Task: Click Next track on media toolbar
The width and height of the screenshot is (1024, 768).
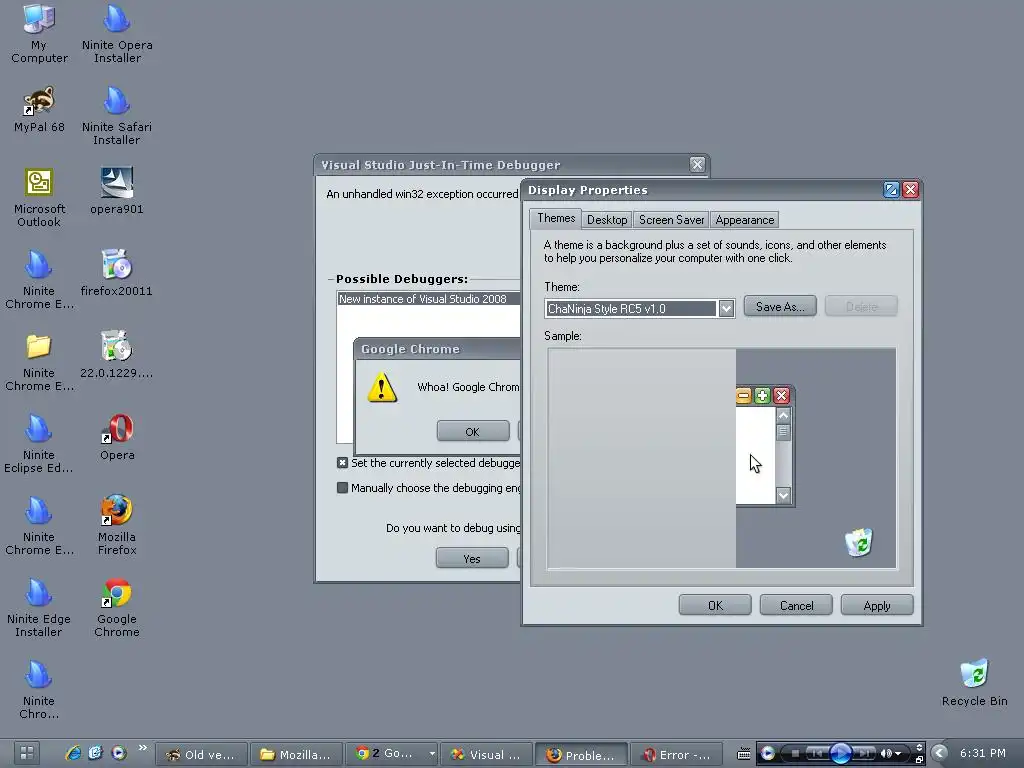Action: [864, 754]
